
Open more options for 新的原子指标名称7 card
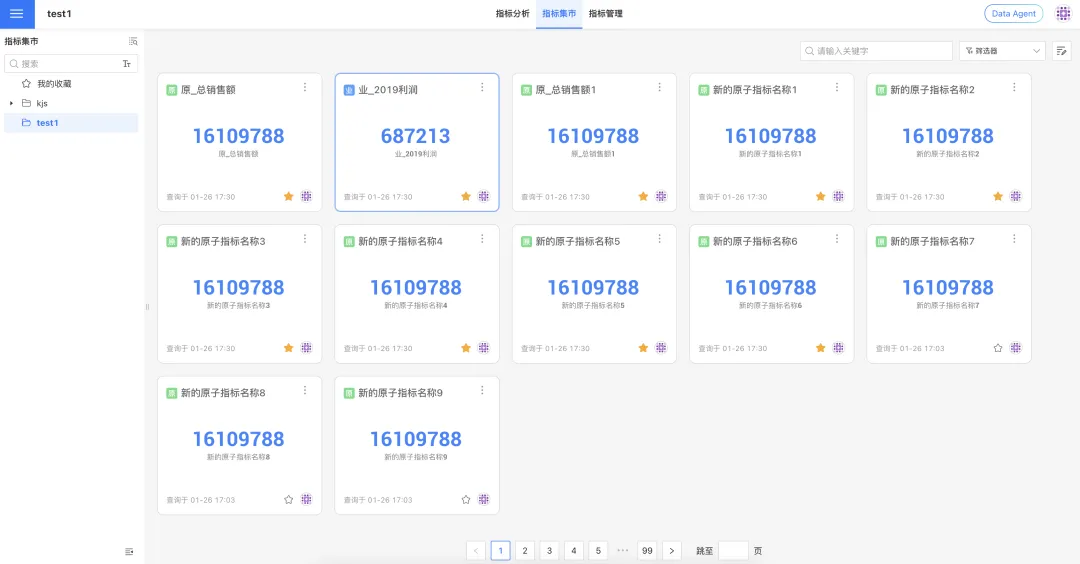pos(1014,239)
